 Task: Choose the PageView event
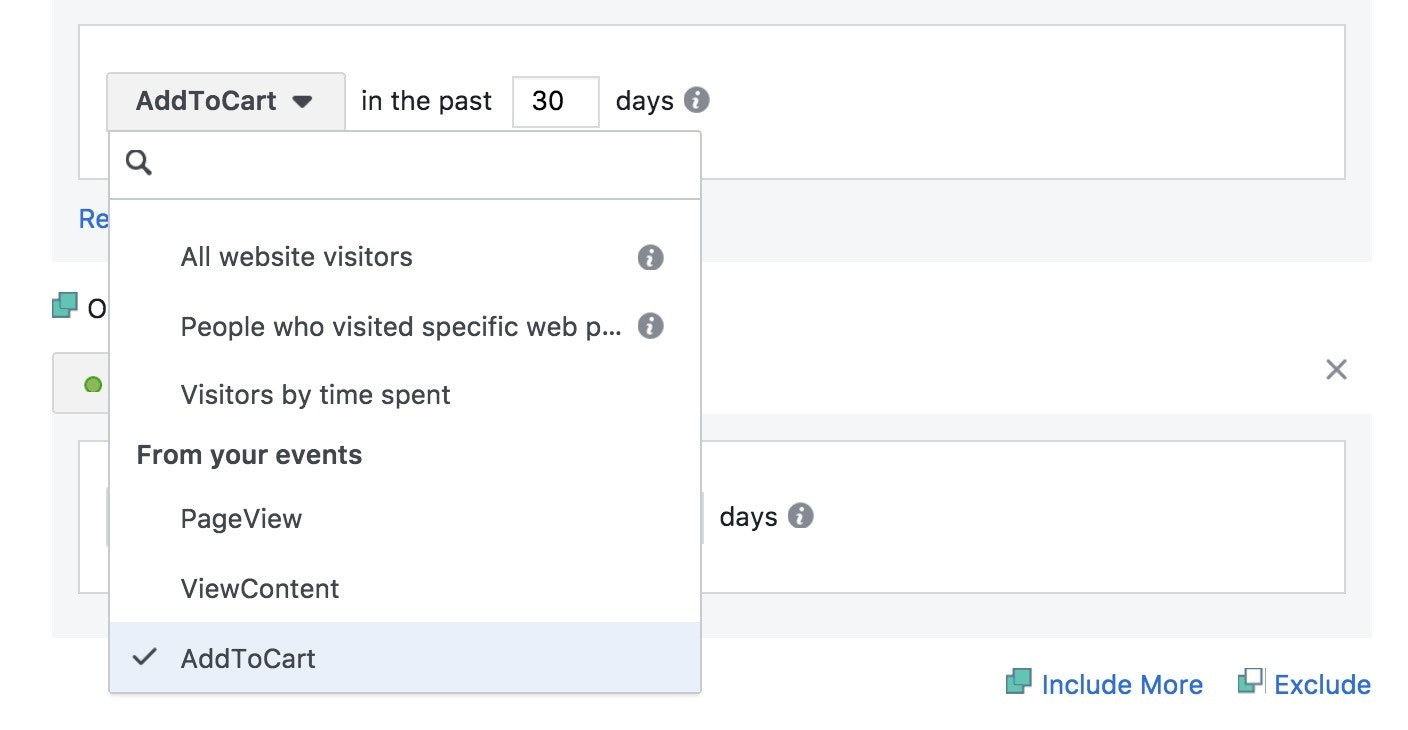click(241, 519)
